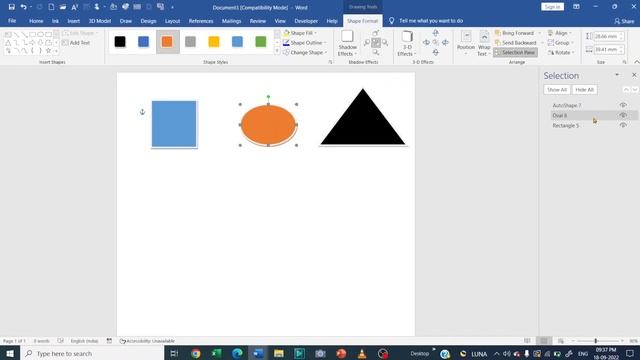640x360 pixels.
Task: Switch to Print Layout view in status bar
Action: click(544, 341)
